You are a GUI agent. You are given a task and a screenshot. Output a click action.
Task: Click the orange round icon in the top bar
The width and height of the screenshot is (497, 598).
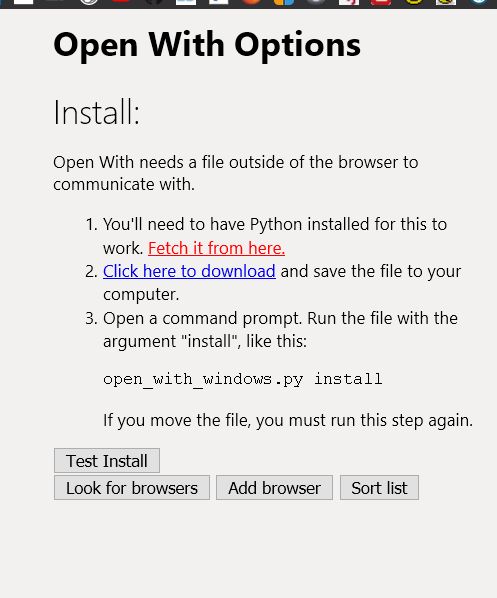tap(252, 2)
